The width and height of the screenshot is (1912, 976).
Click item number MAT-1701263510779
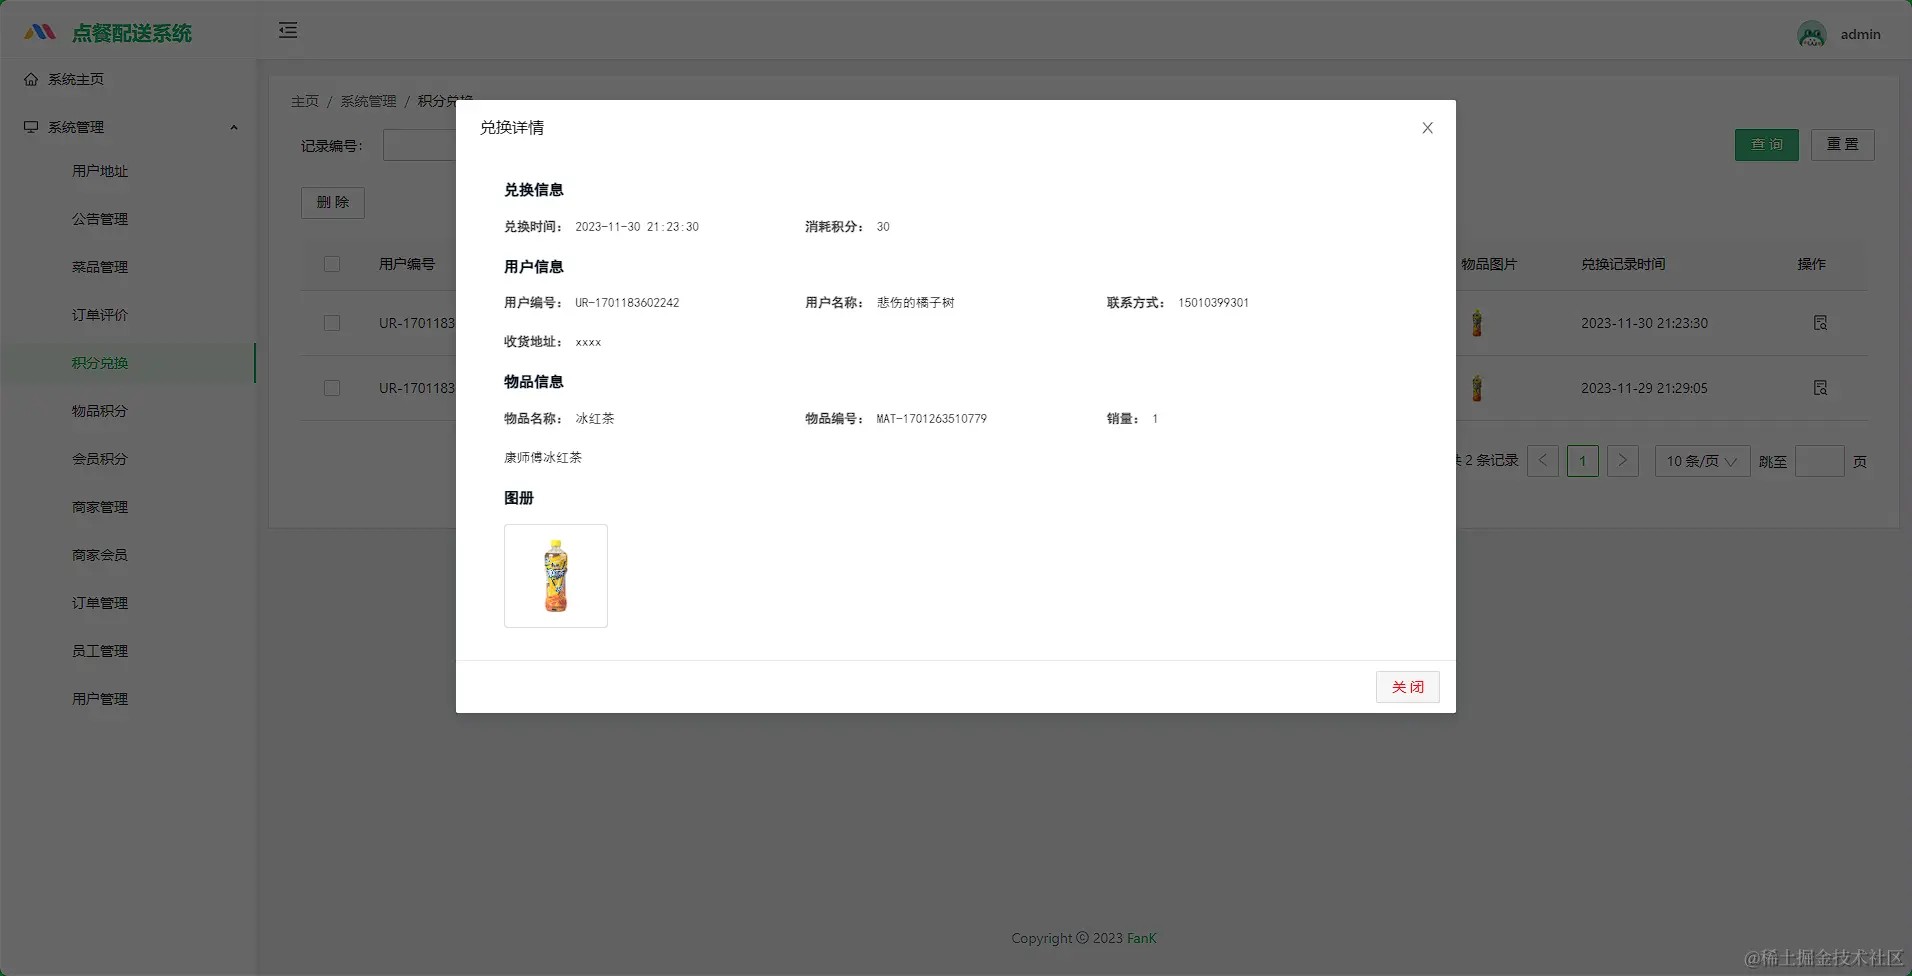931,419
